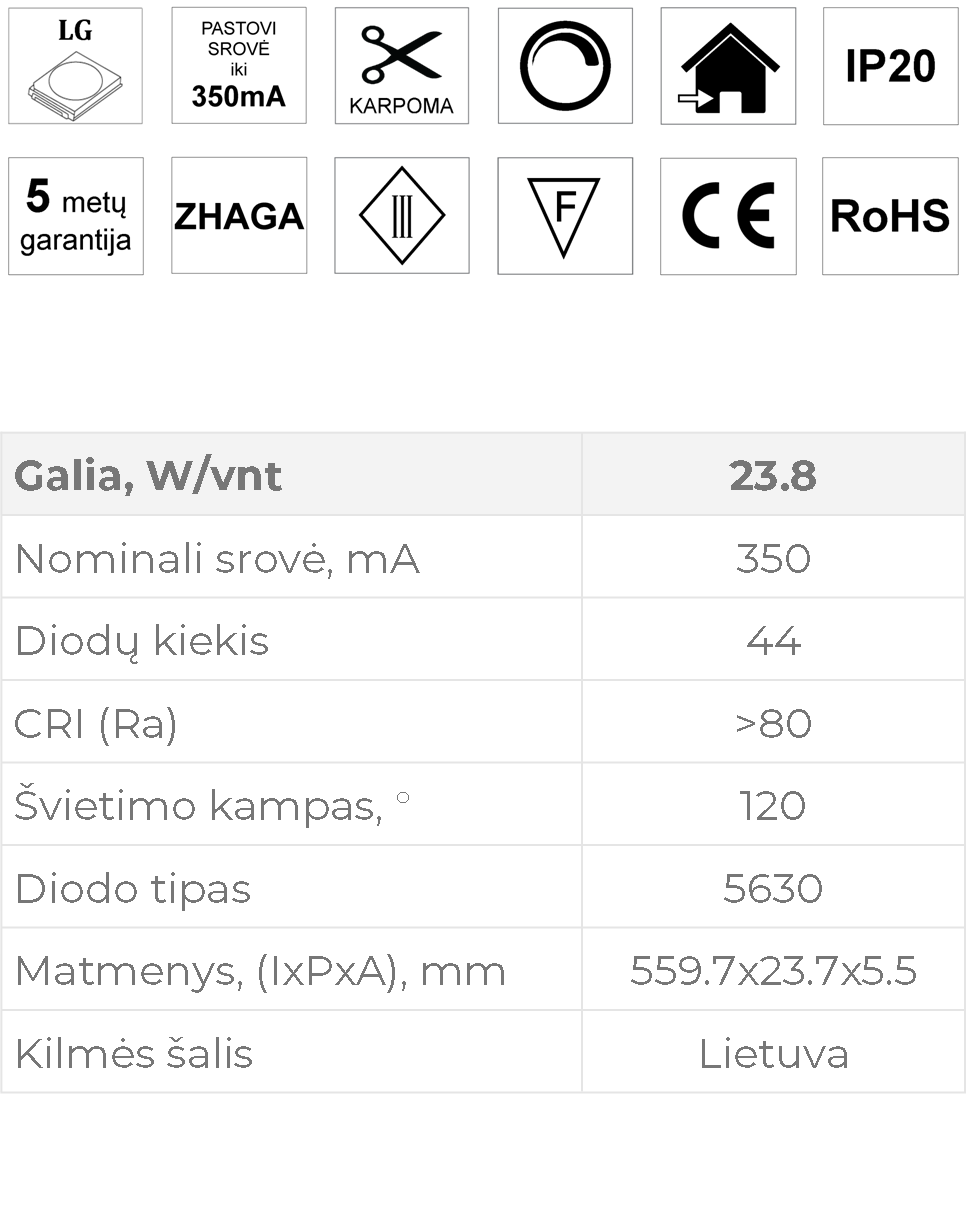Click the scissors KARPOMA icon

pos(401,66)
